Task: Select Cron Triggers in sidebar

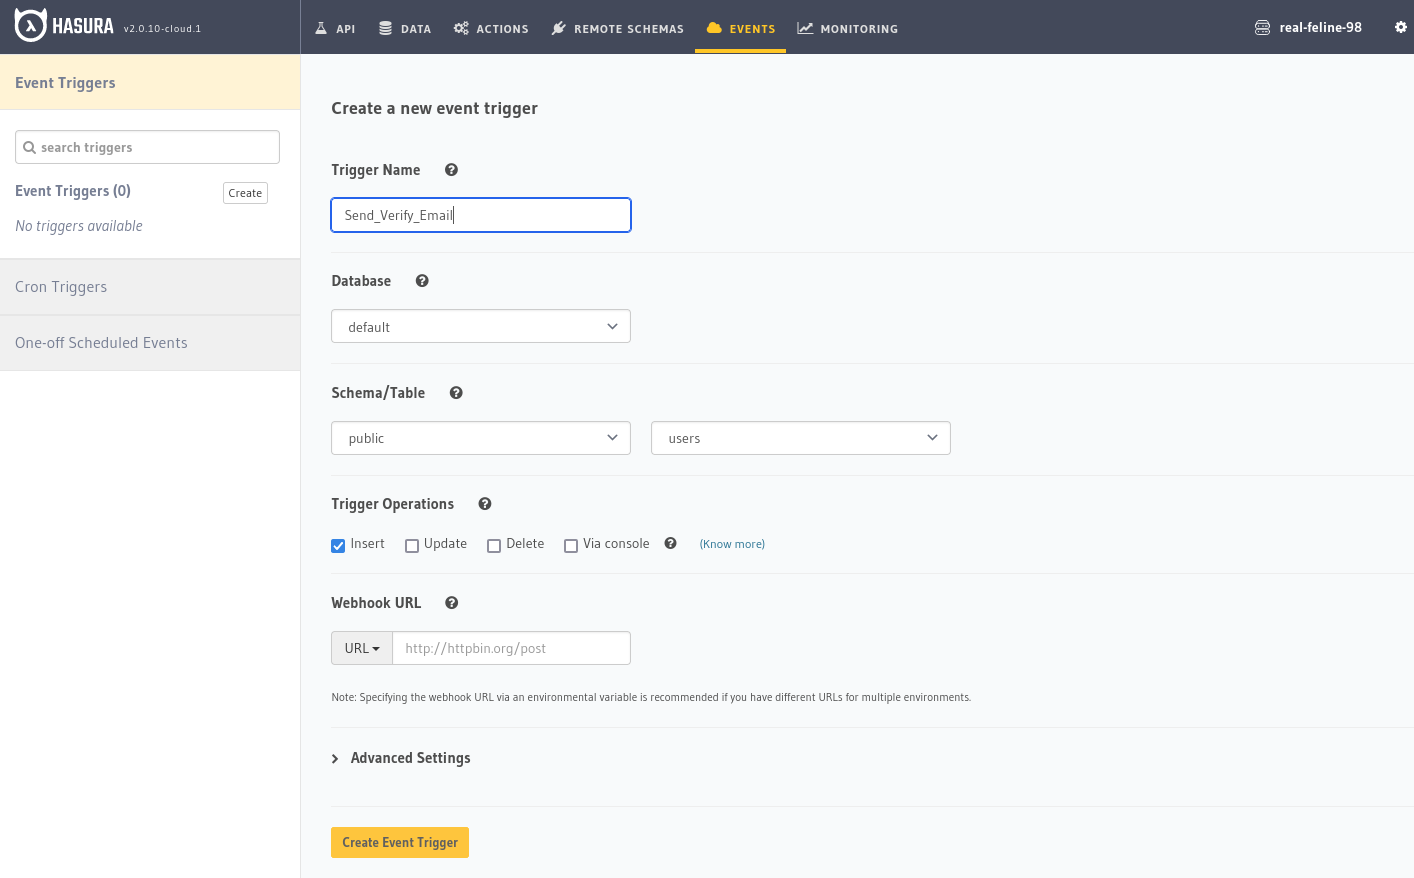Action: click(61, 287)
